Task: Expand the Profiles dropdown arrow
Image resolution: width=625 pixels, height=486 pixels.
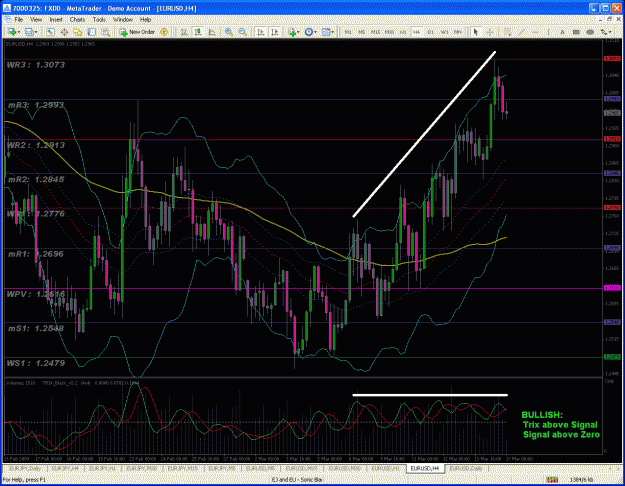Action: [36, 32]
